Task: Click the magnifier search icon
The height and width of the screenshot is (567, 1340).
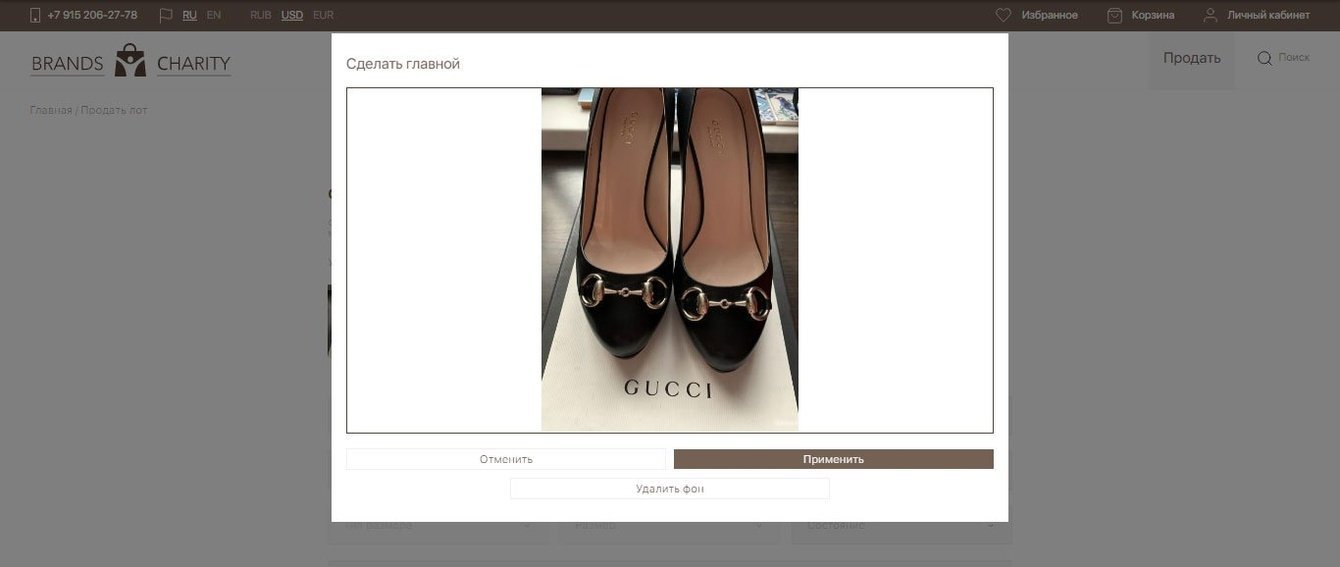Action: 1265,58
